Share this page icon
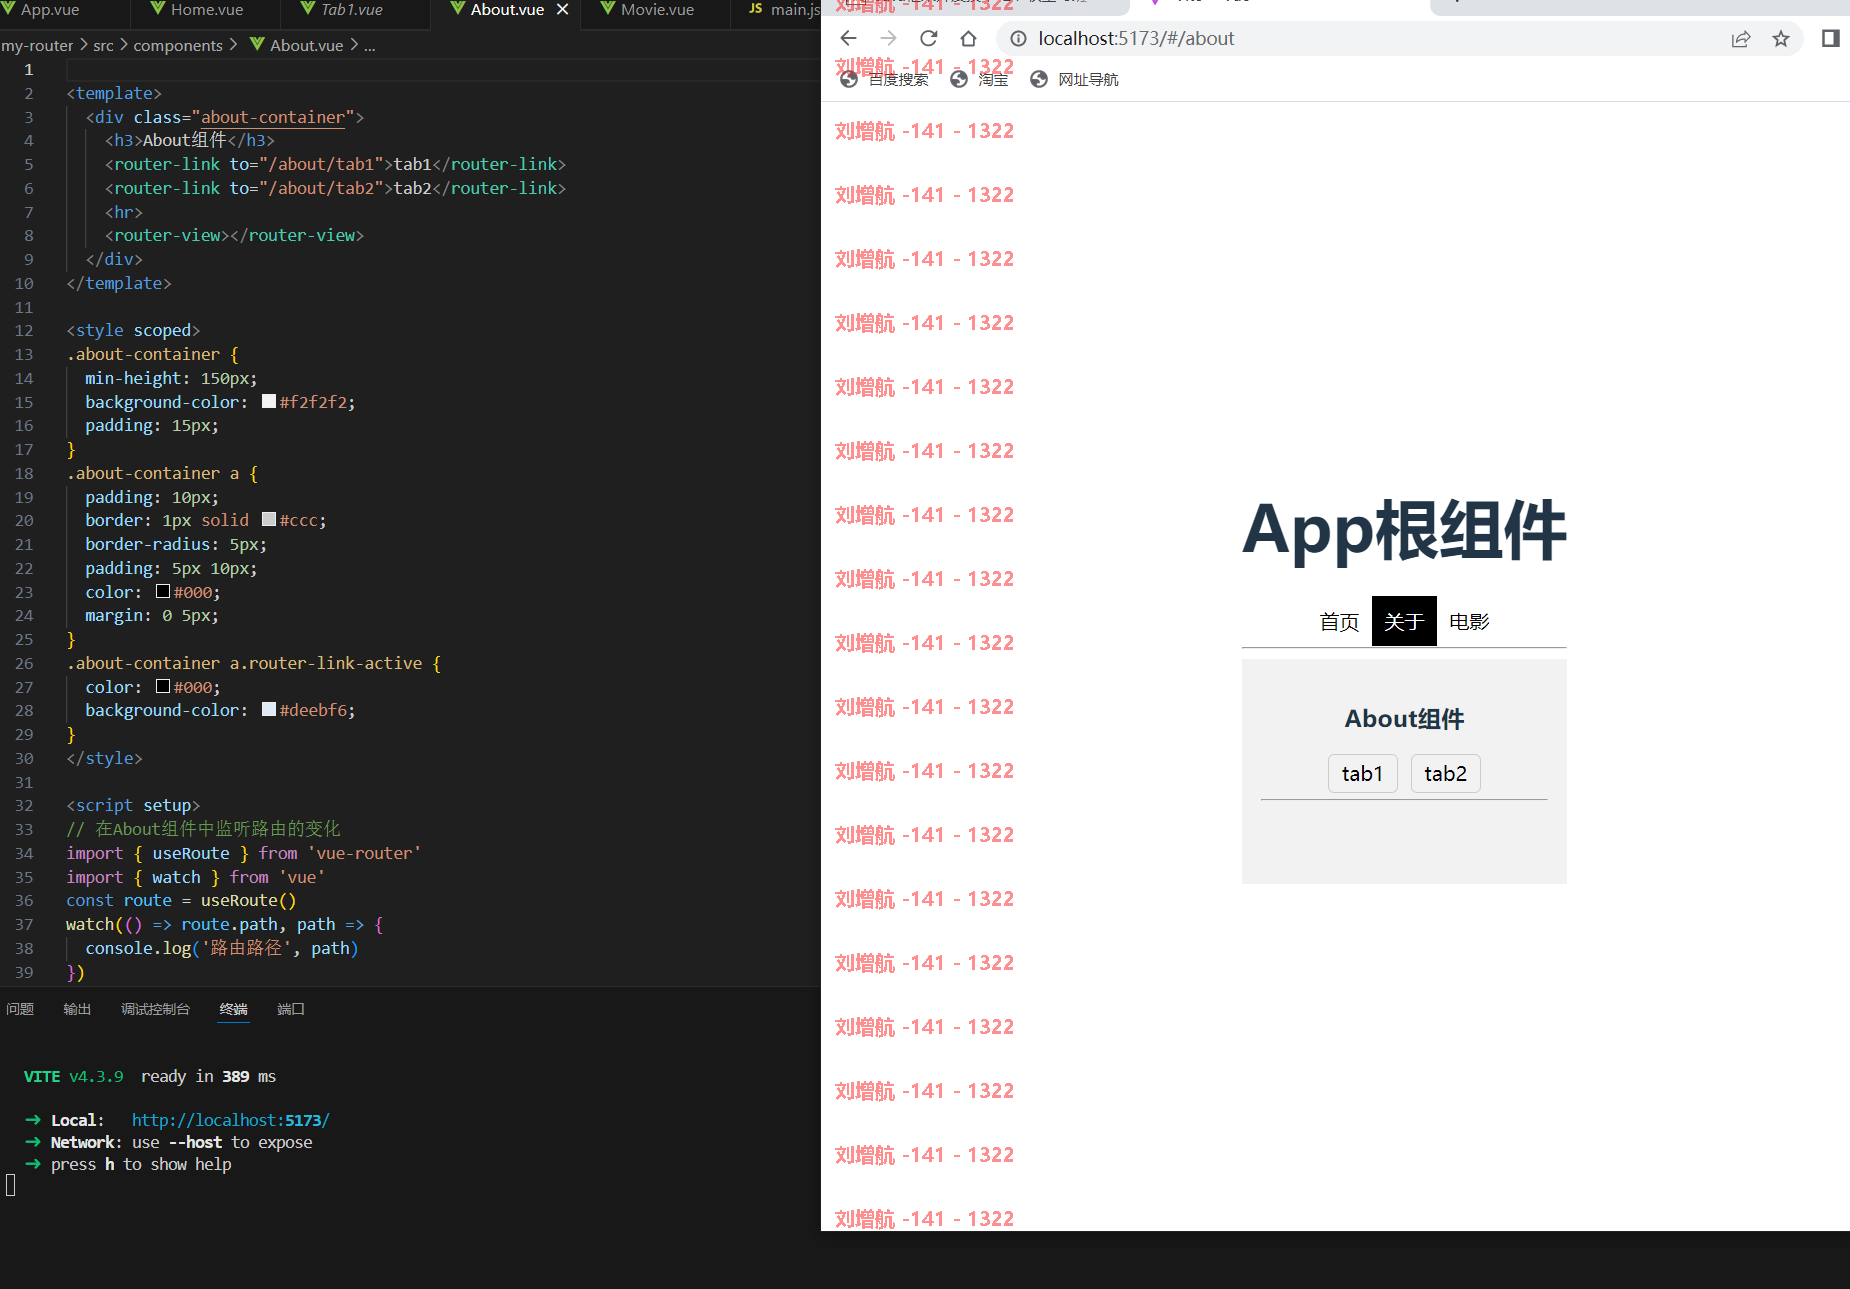The height and width of the screenshot is (1289, 1850). 1741,38
